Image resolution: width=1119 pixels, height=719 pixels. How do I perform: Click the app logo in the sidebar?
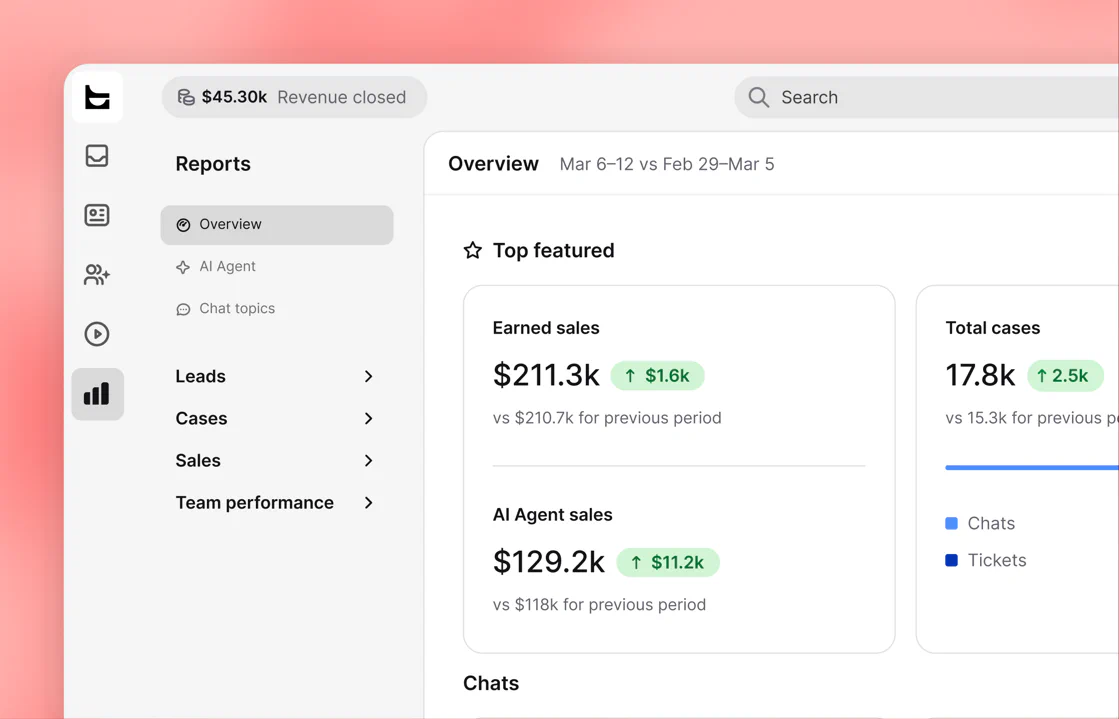[97, 97]
